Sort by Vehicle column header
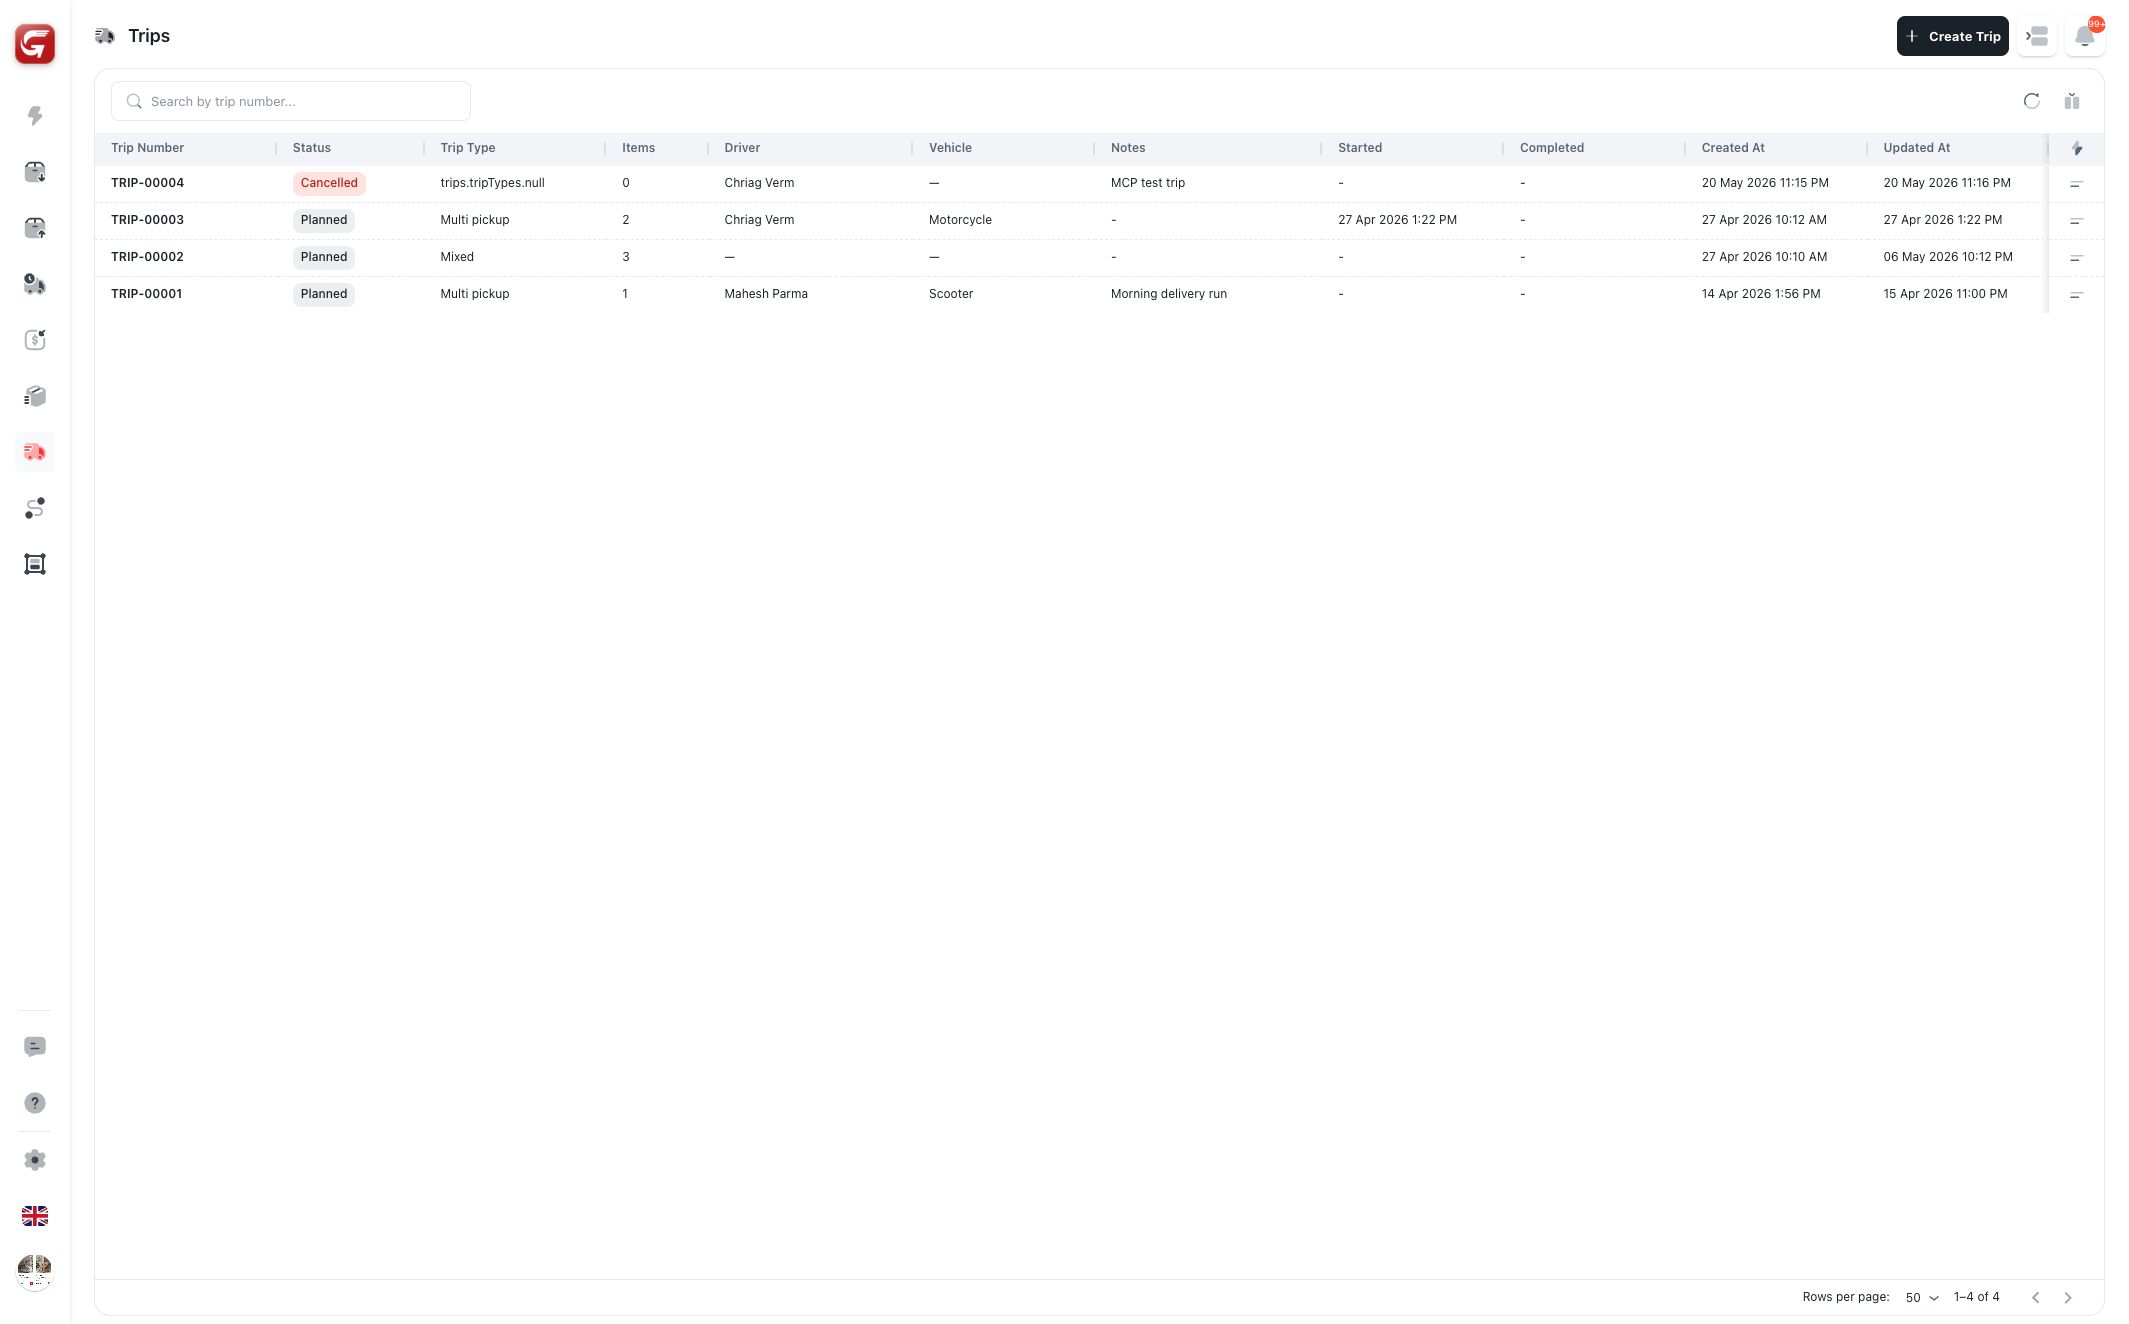The image size is (2129, 1324). (x=950, y=148)
